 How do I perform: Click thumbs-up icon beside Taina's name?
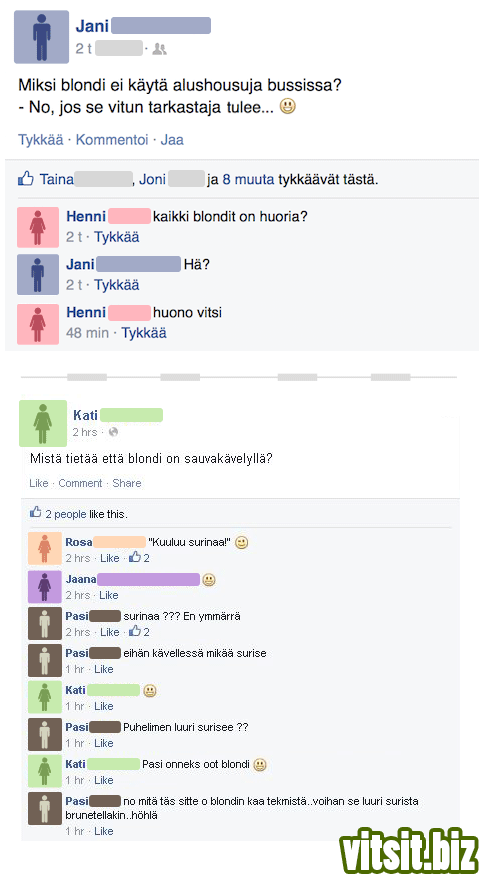click(26, 179)
